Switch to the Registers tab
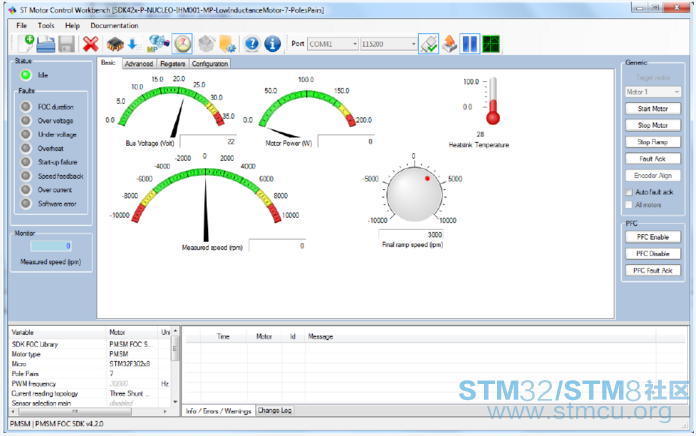 point(173,63)
